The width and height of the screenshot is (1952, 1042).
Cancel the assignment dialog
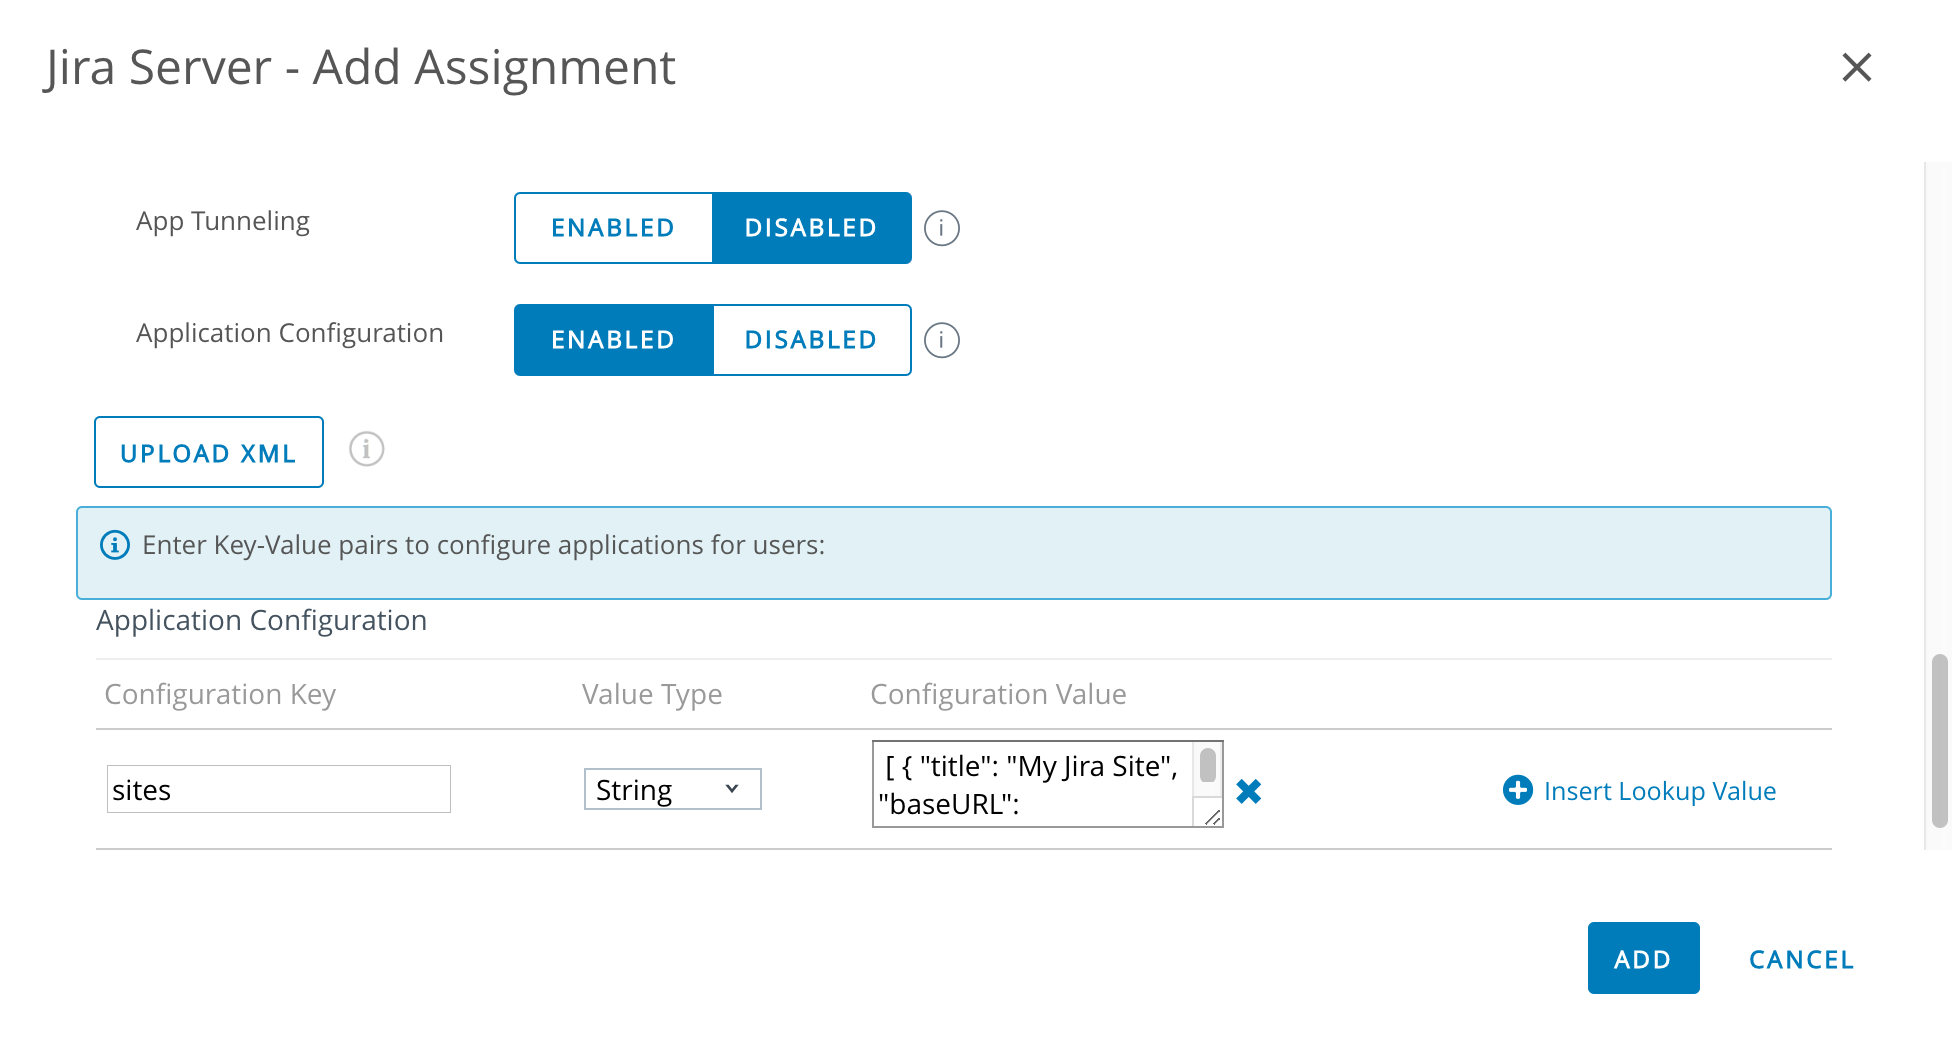[x=1801, y=959]
